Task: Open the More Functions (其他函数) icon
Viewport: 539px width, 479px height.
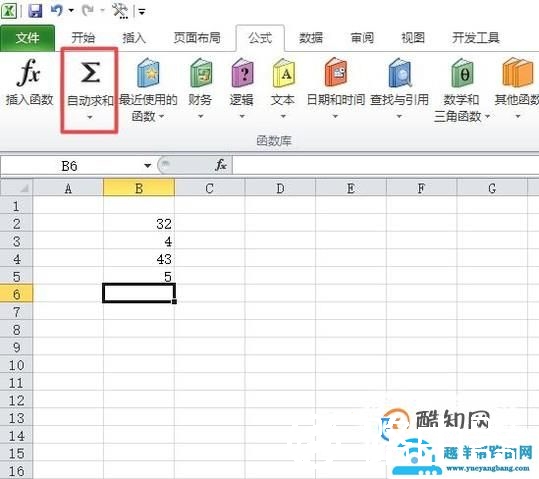Action: pyautogui.click(x=517, y=72)
